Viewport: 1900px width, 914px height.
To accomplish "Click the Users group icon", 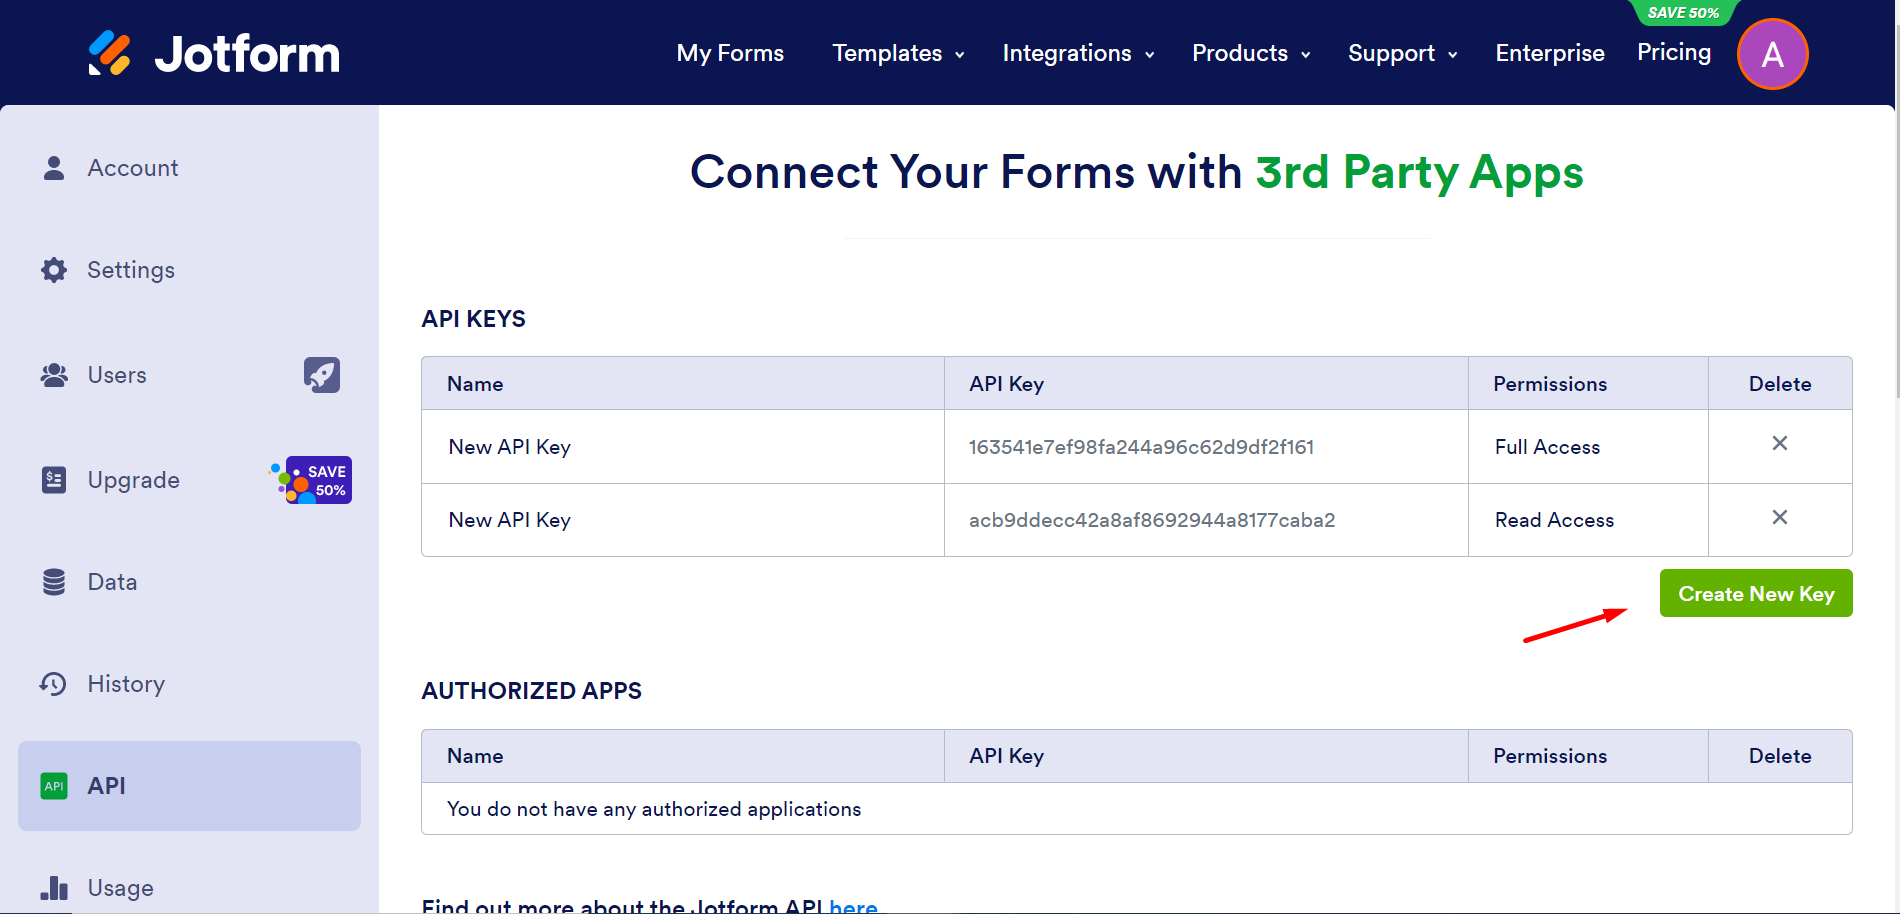I will (54, 375).
